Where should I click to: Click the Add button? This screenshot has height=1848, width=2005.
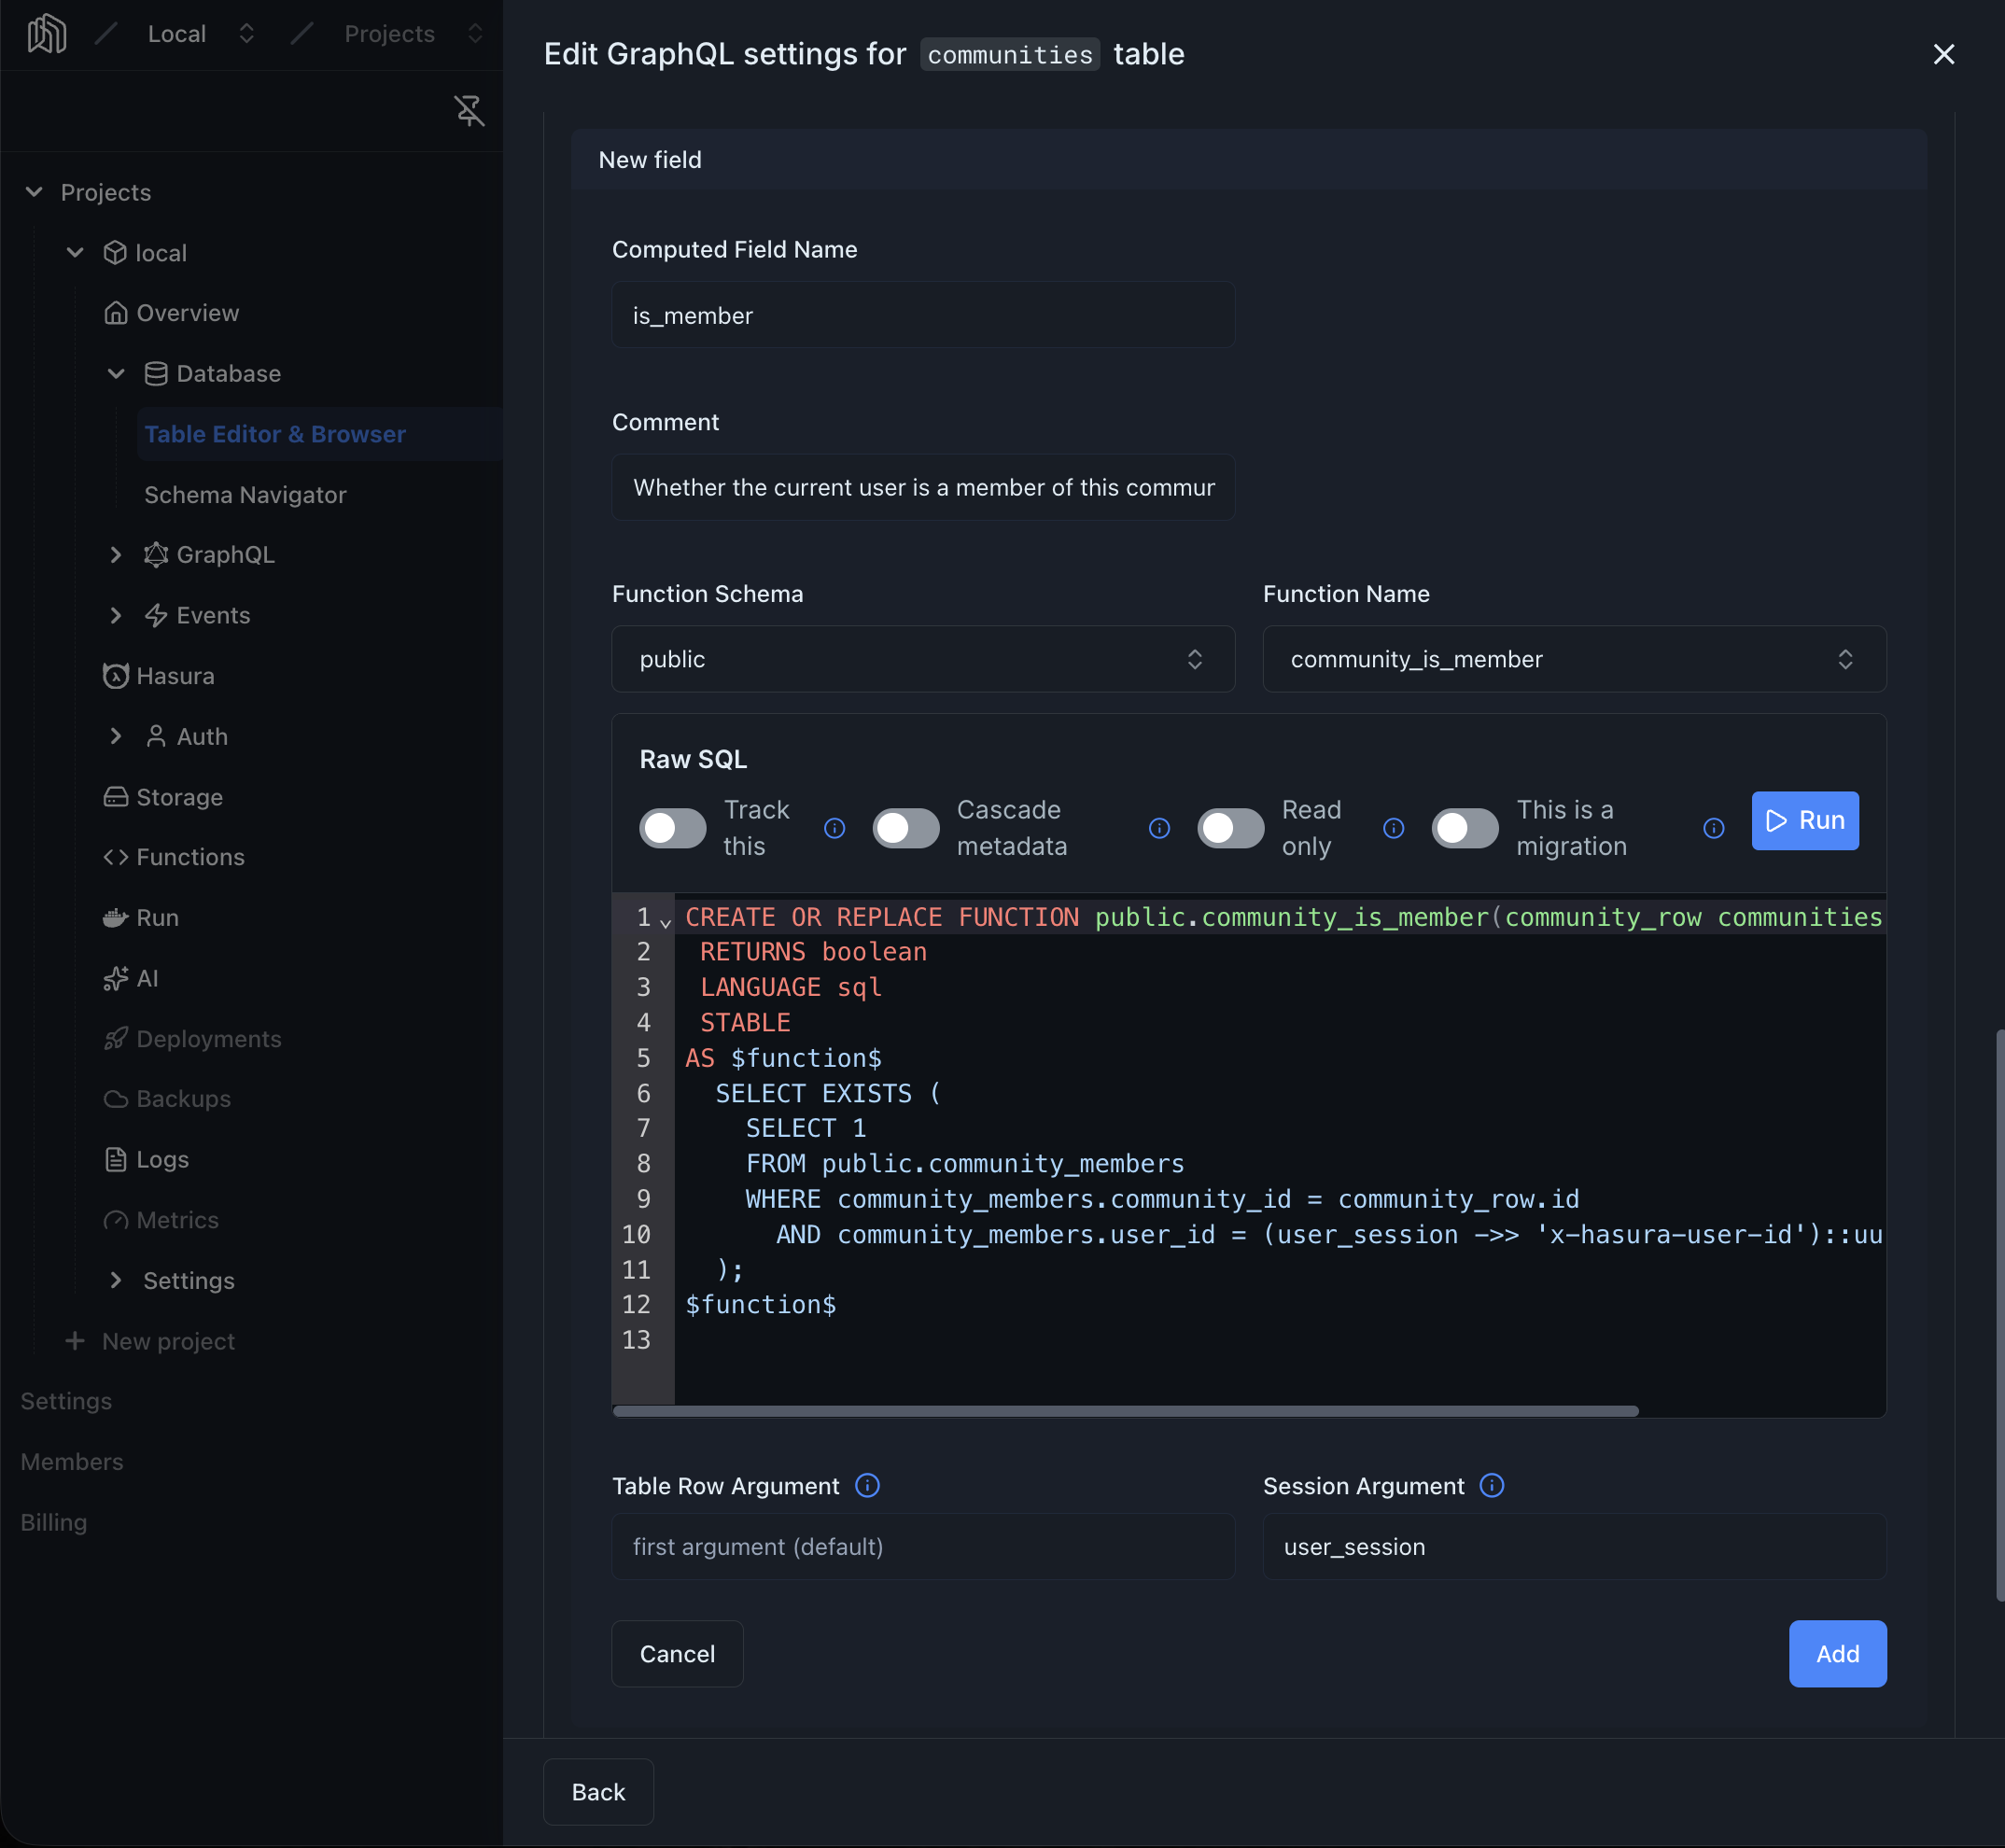click(x=1837, y=1654)
